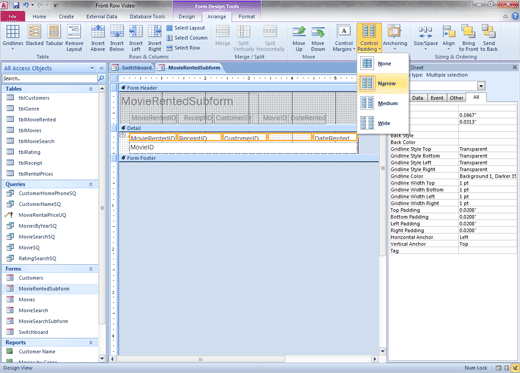Collapse the Forms group
Image resolution: width=520 pixels, height=373 pixels.
tap(91, 269)
